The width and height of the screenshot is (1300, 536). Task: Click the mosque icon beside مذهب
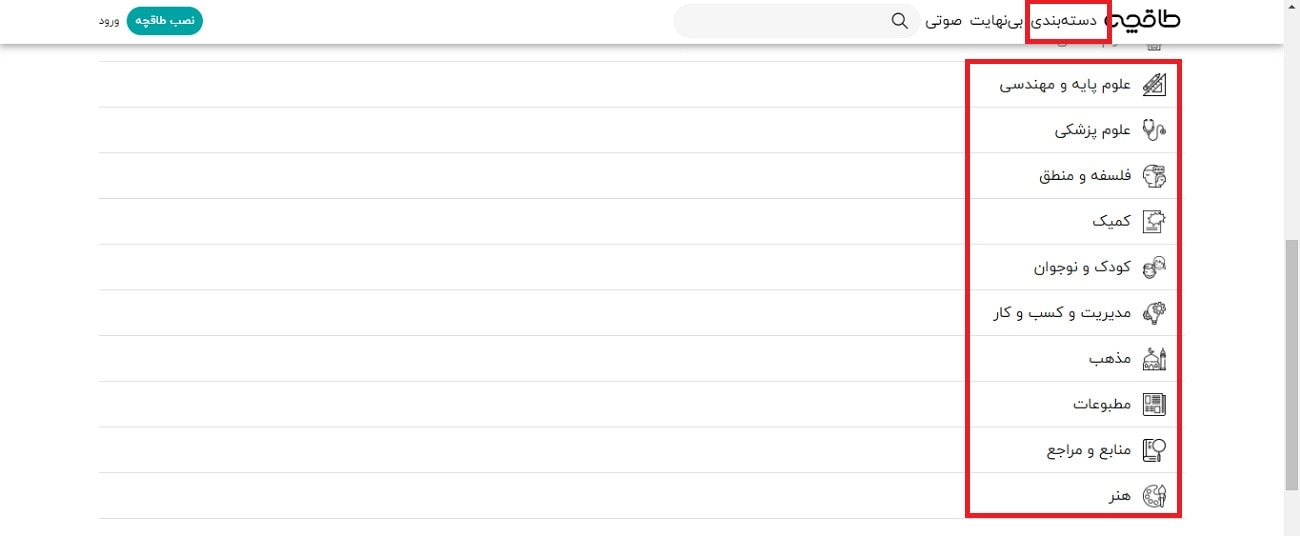pos(1154,358)
